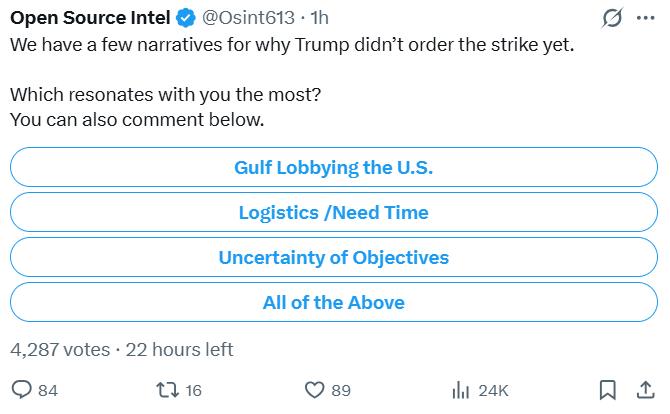The width and height of the screenshot is (670, 414).
Task: Like the post with the heart icon
Action: click(x=314, y=389)
